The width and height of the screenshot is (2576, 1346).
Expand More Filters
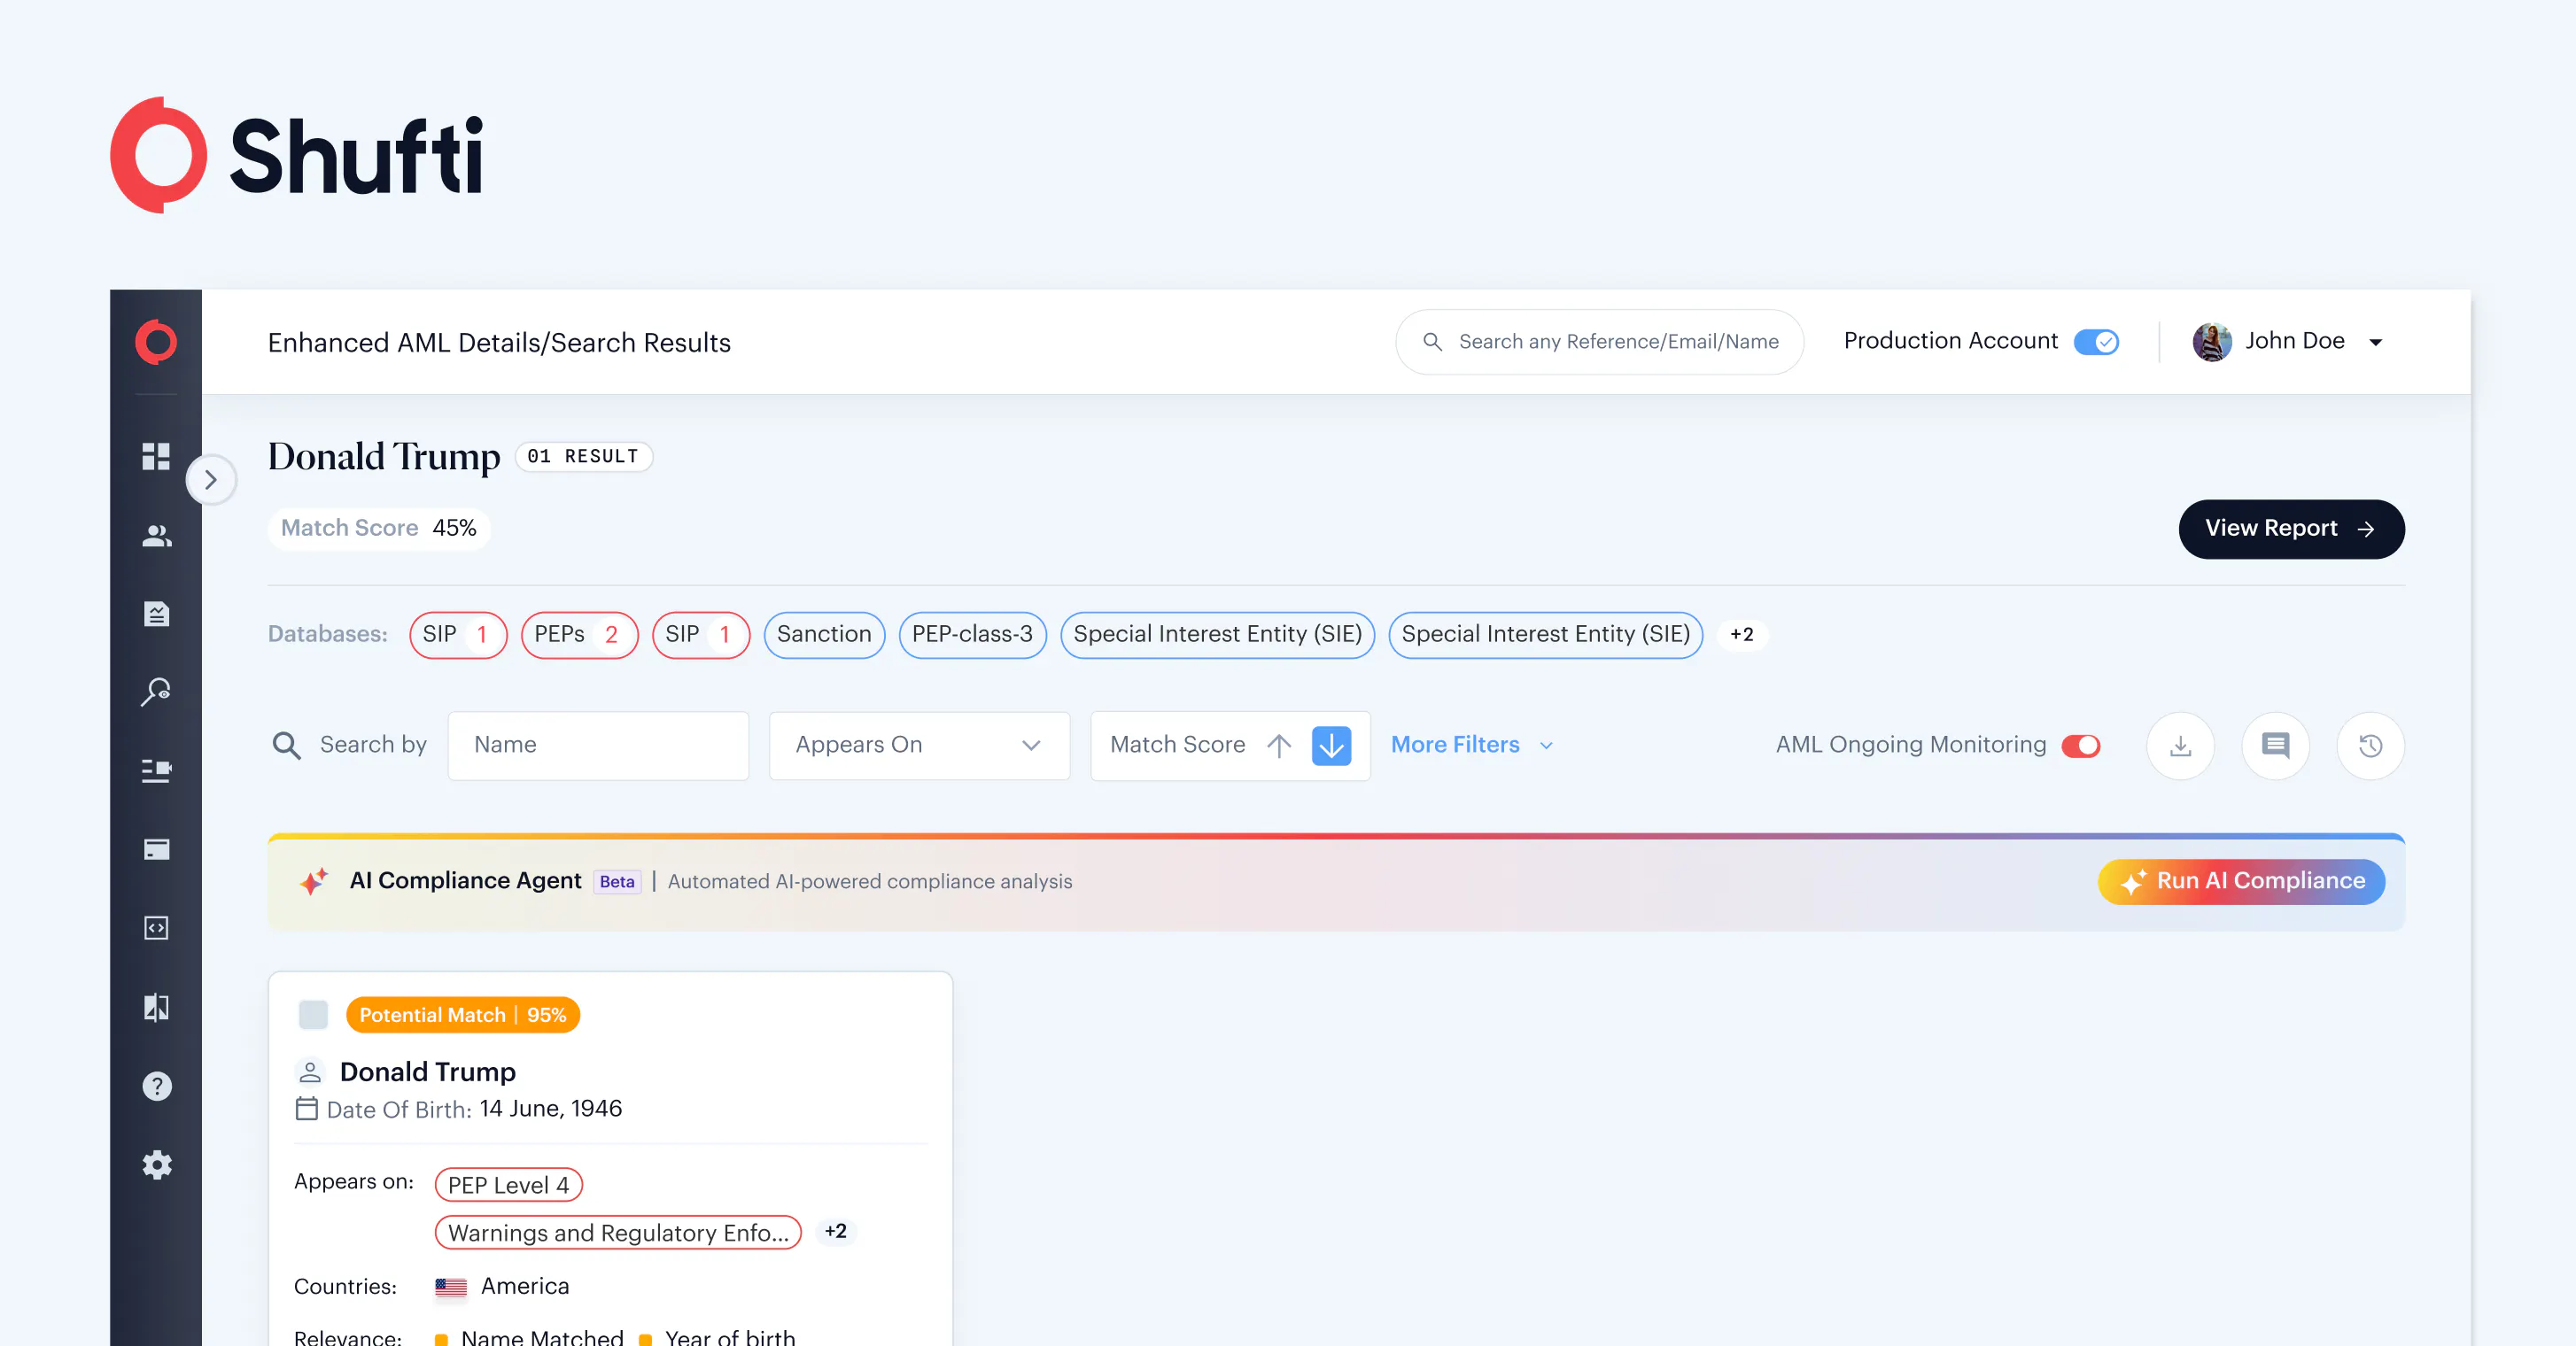tap(1471, 745)
